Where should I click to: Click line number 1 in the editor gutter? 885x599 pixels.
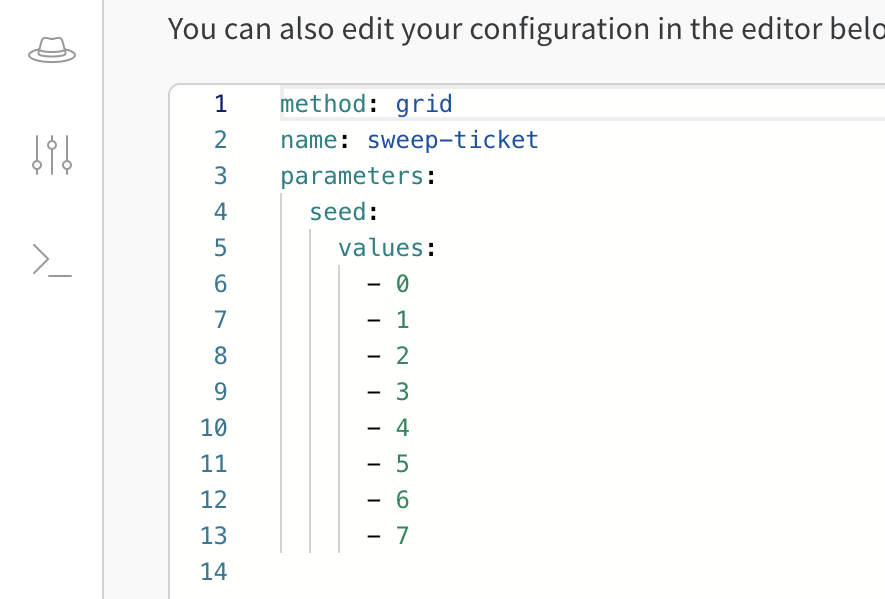coord(220,103)
